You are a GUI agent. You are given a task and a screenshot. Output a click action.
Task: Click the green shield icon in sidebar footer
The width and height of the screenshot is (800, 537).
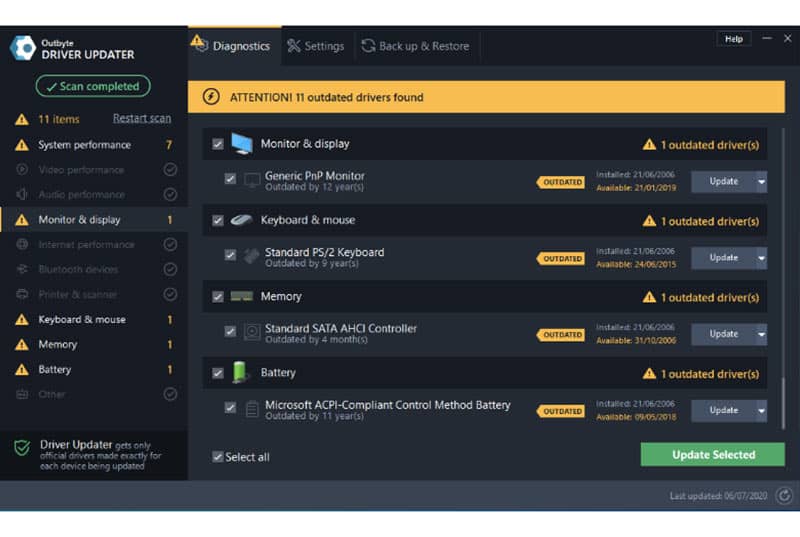tap(22, 448)
